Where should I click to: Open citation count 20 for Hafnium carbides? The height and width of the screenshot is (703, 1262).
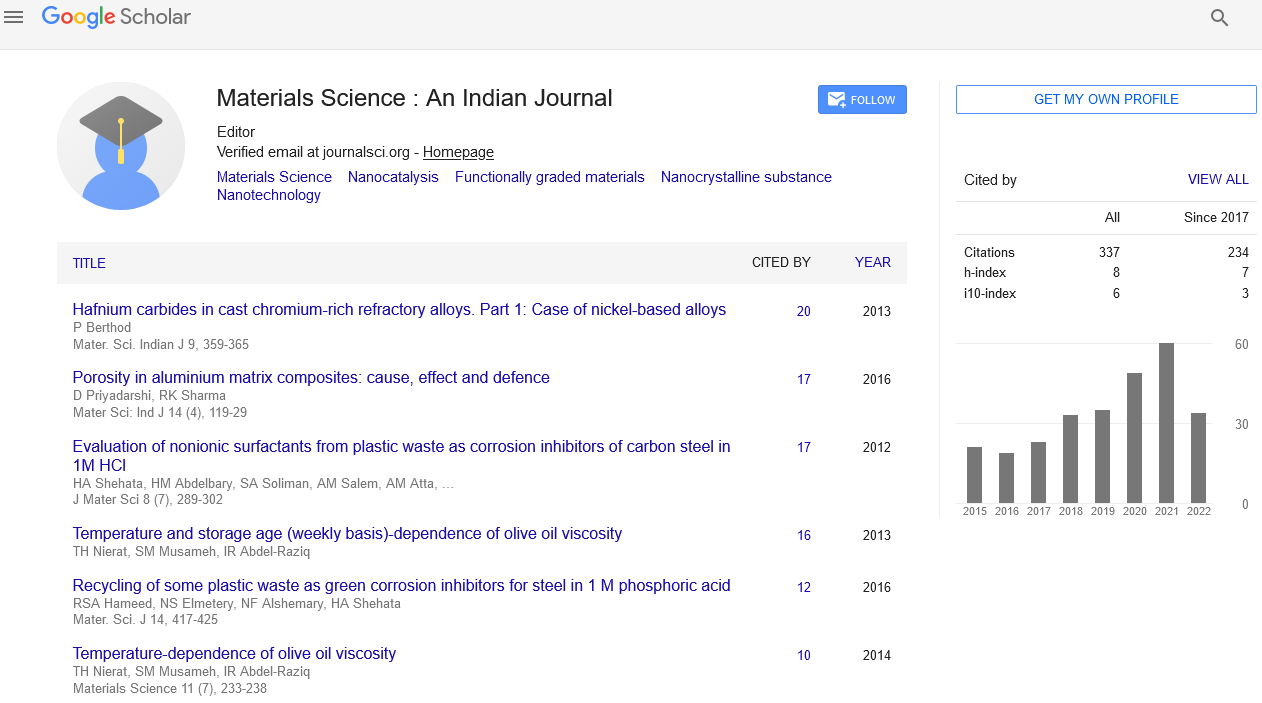click(x=804, y=312)
